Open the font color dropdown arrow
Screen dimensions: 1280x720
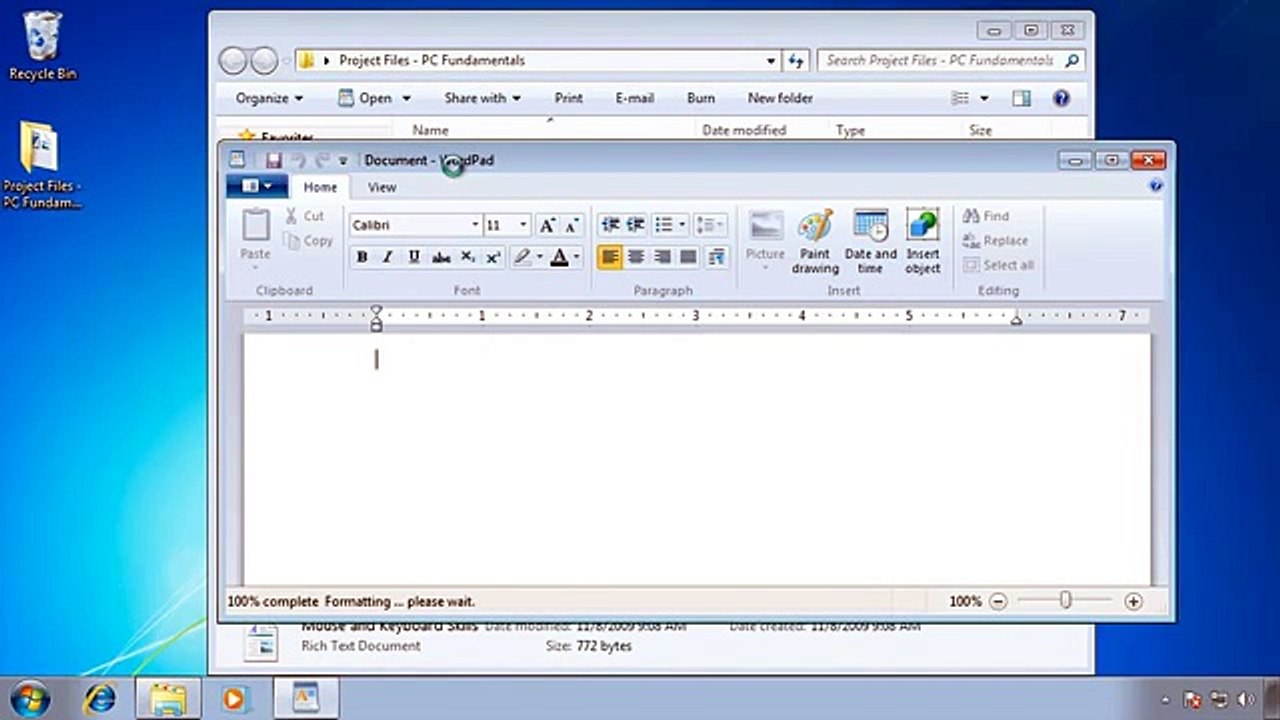pyautogui.click(x=577, y=257)
